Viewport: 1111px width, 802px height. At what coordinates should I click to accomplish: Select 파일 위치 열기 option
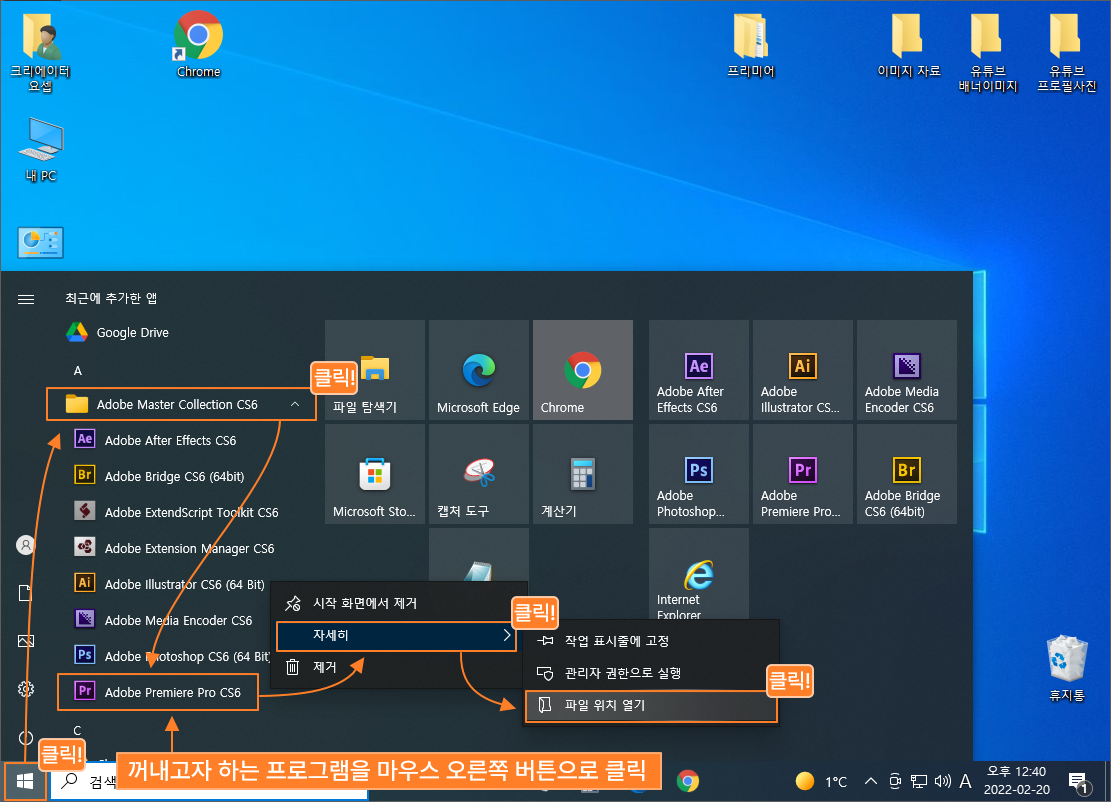pos(650,706)
